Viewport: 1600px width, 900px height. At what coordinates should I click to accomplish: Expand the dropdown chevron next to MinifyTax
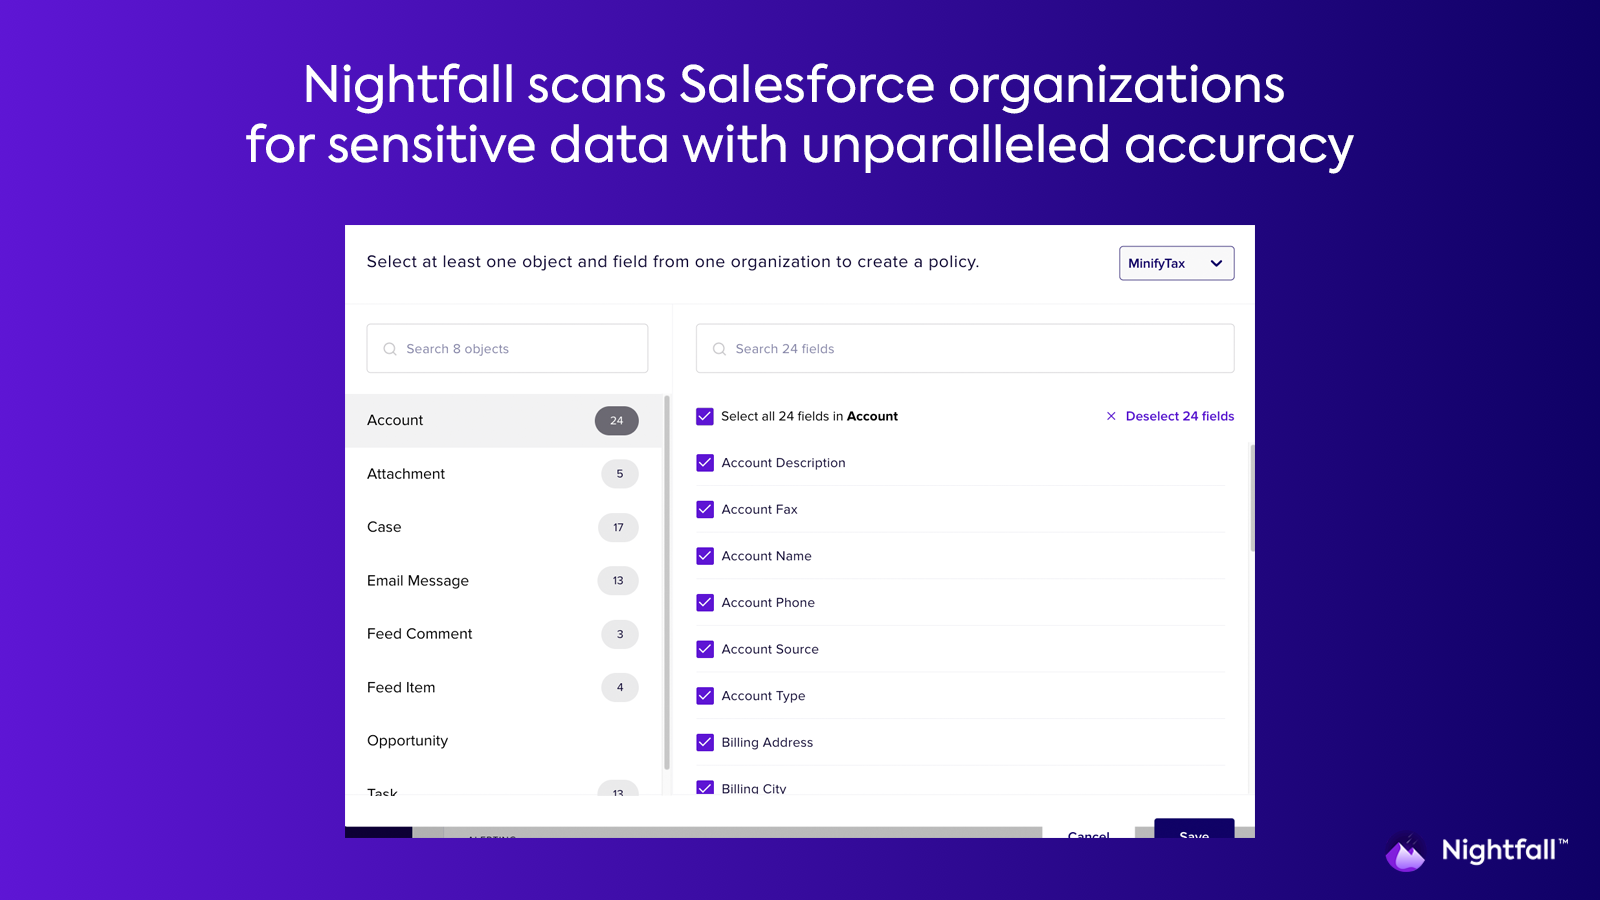pos(1216,263)
